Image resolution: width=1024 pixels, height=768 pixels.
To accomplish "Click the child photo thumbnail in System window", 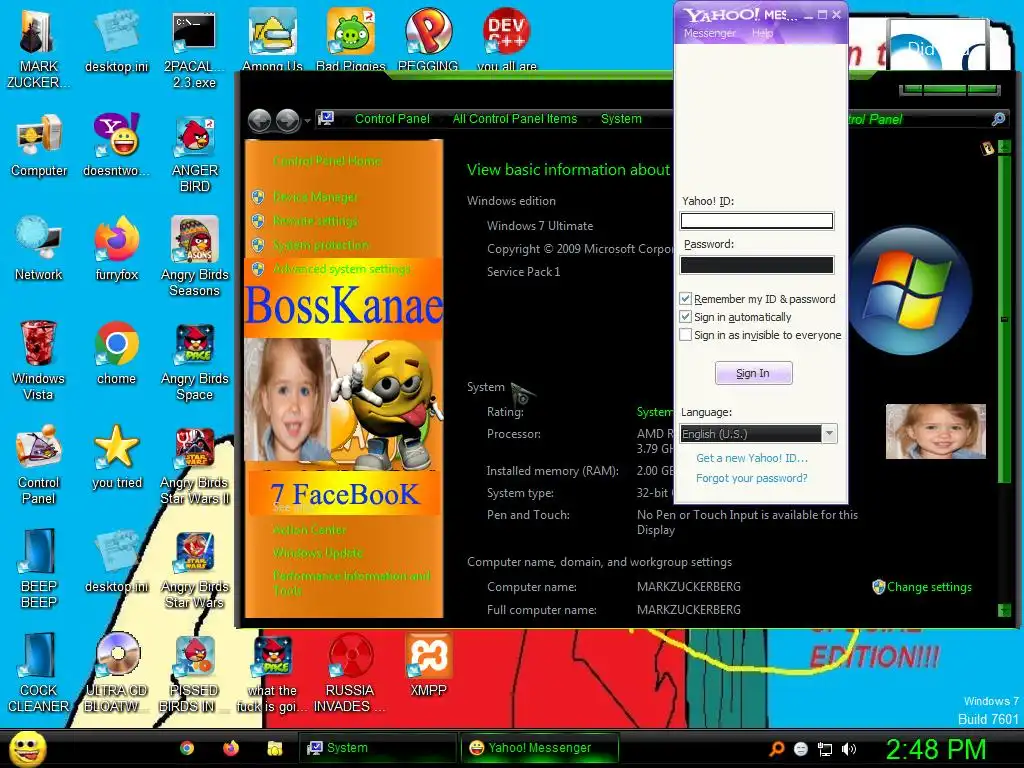I will pos(936,432).
